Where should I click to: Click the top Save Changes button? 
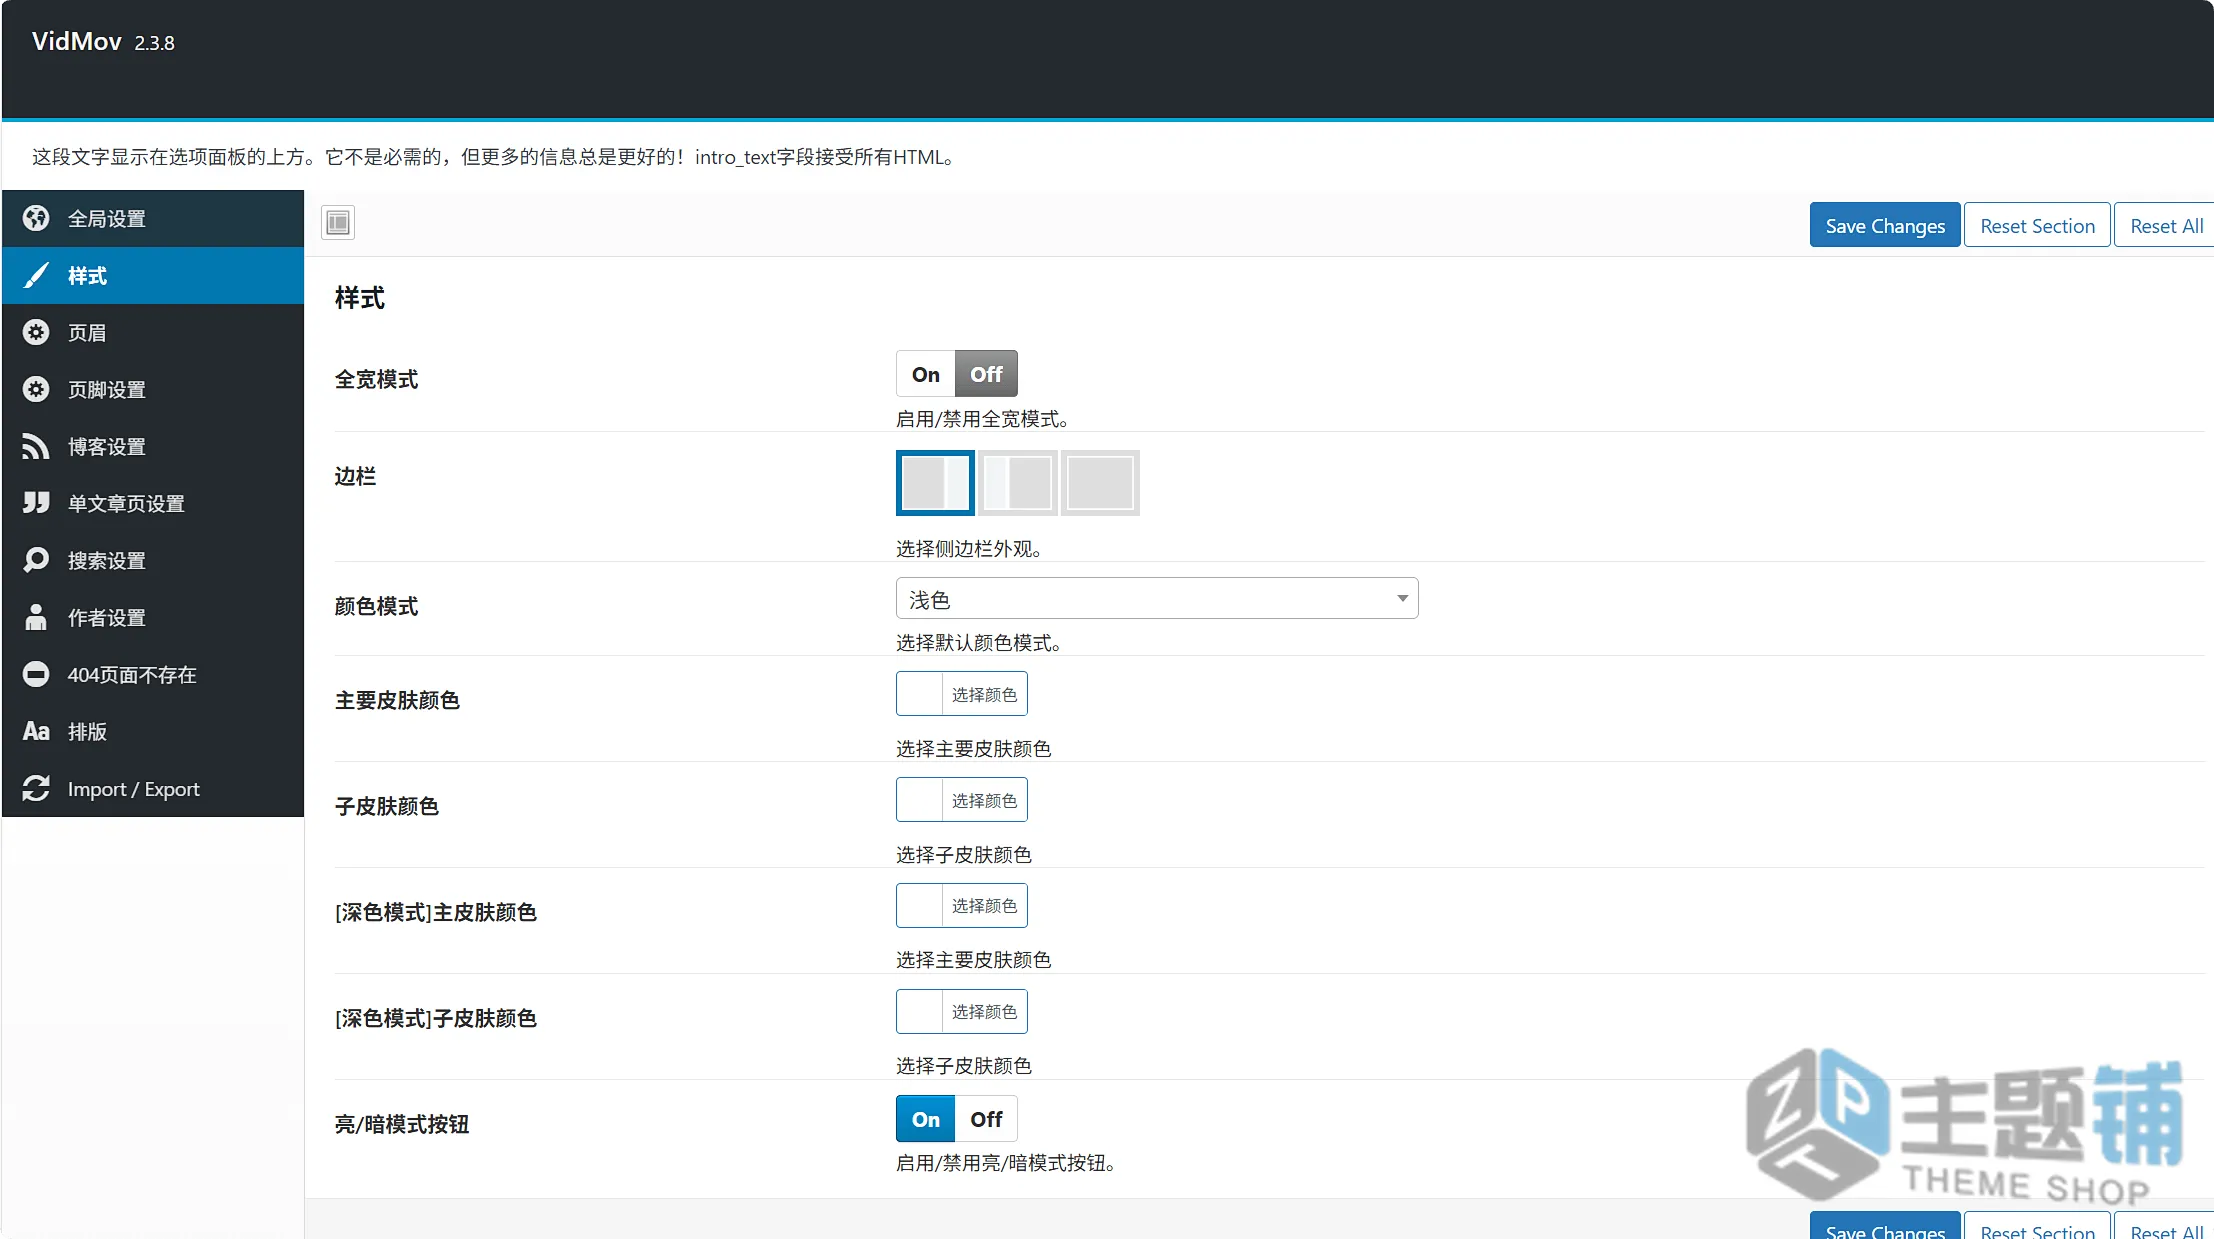point(1885,225)
